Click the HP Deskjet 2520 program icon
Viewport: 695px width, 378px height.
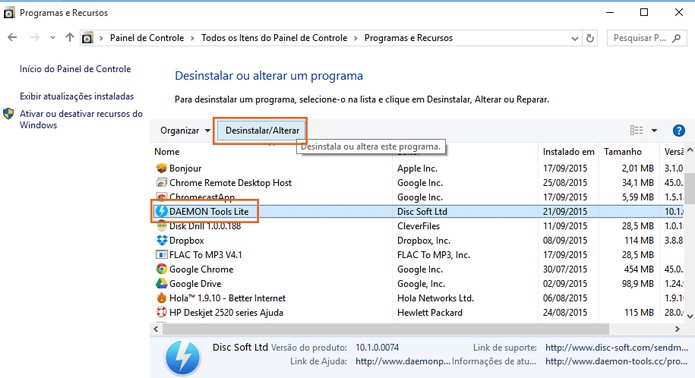coord(161,312)
